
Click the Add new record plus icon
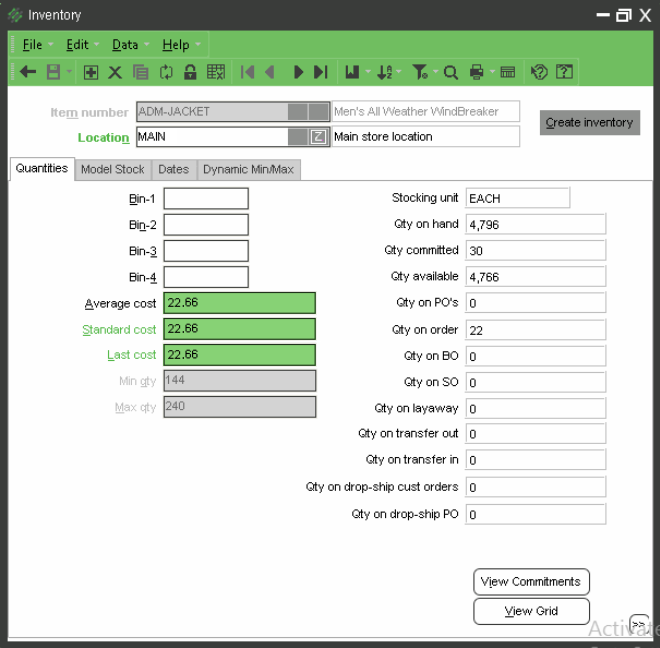pyautogui.click(x=90, y=72)
